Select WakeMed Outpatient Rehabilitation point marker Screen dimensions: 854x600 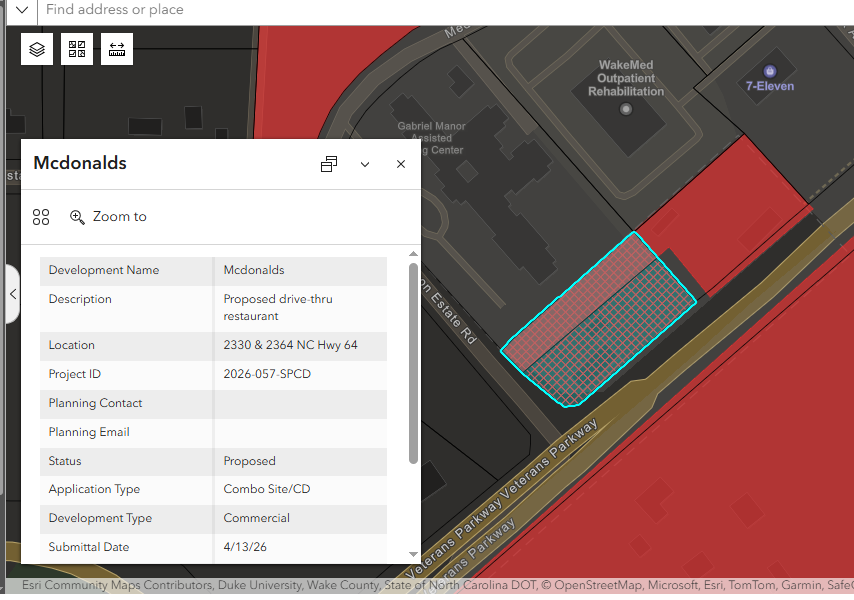click(x=626, y=109)
